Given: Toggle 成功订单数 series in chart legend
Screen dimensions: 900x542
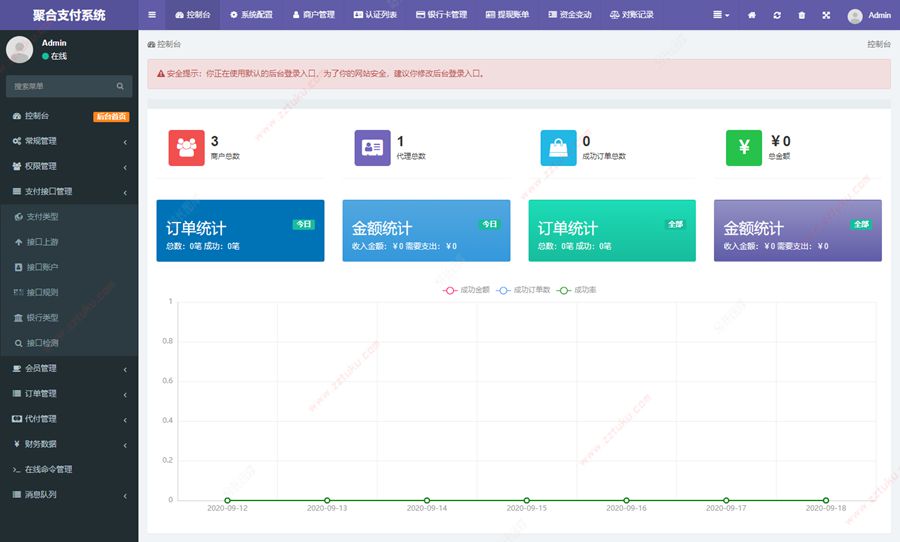Looking at the screenshot, I should (x=524, y=290).
